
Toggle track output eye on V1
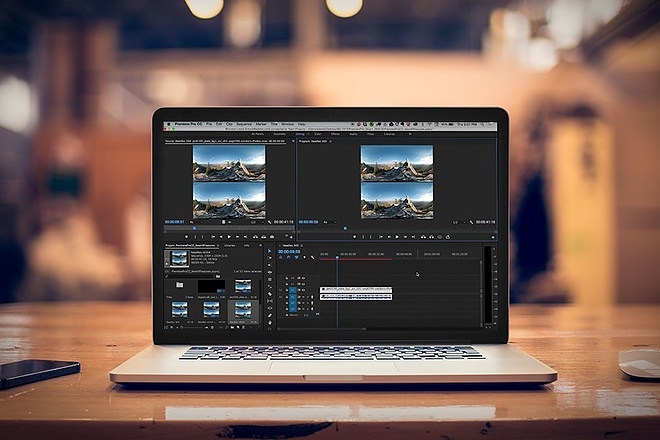tap(303, 290)
